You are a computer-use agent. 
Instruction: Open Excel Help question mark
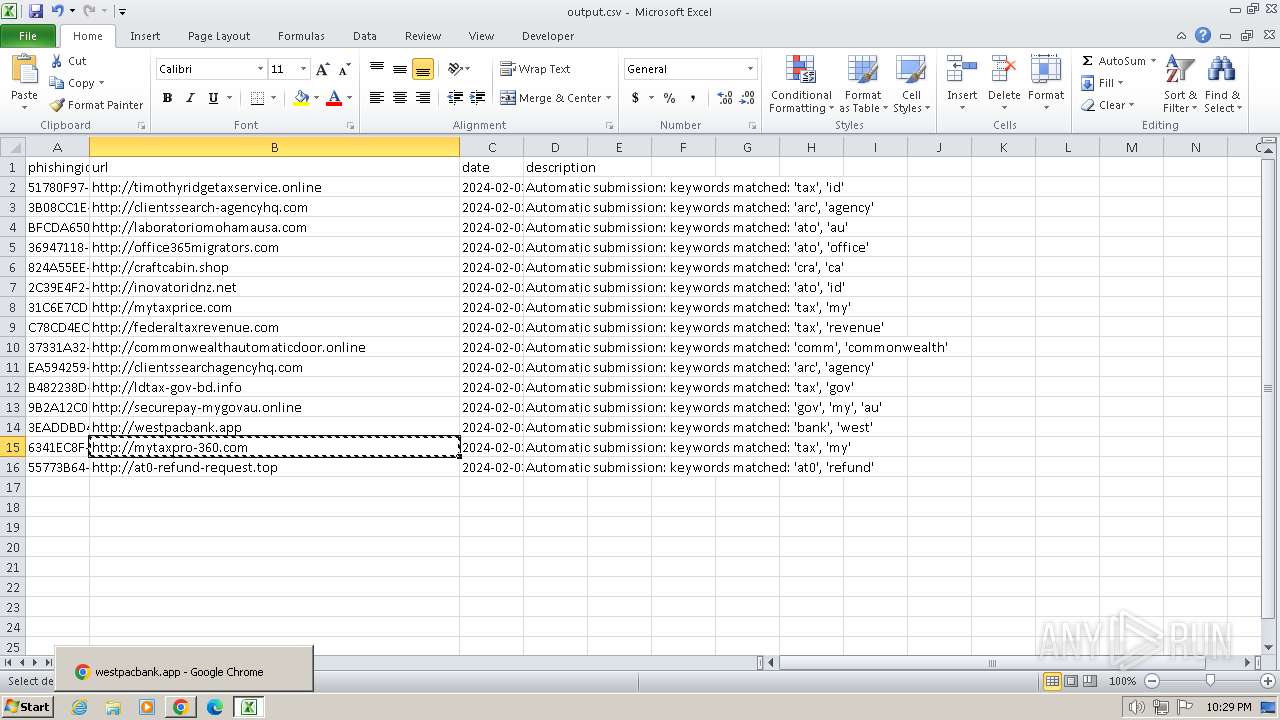coord(1203,35)
